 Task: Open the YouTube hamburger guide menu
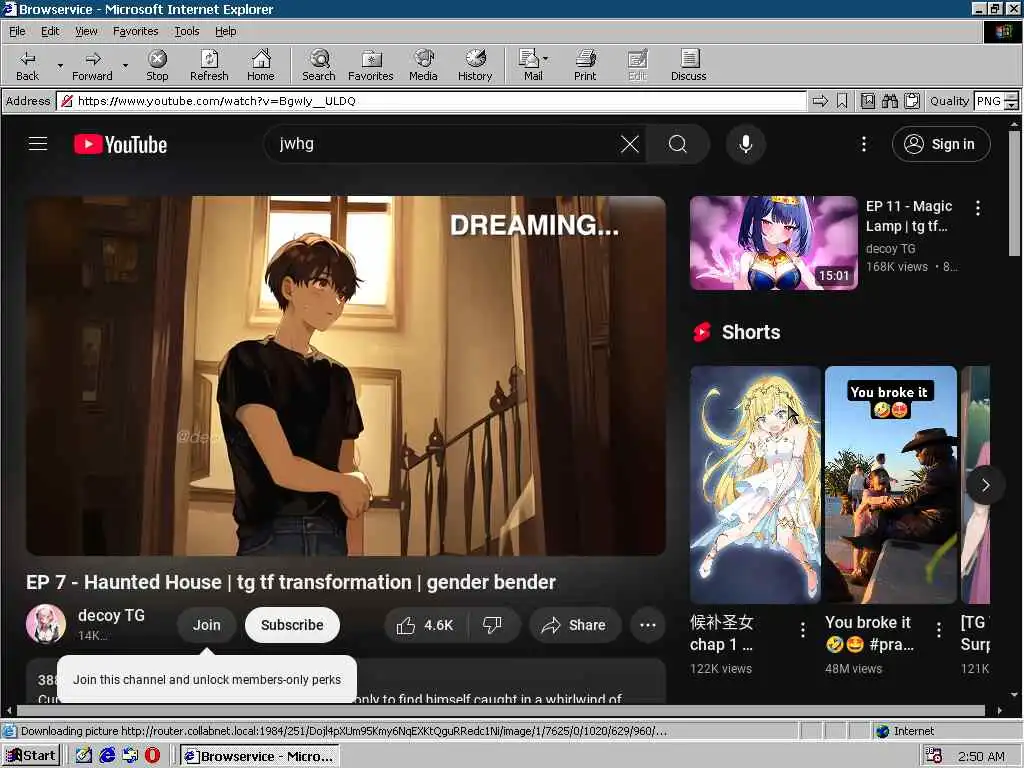pyautogui.click(x=38, y=144)
